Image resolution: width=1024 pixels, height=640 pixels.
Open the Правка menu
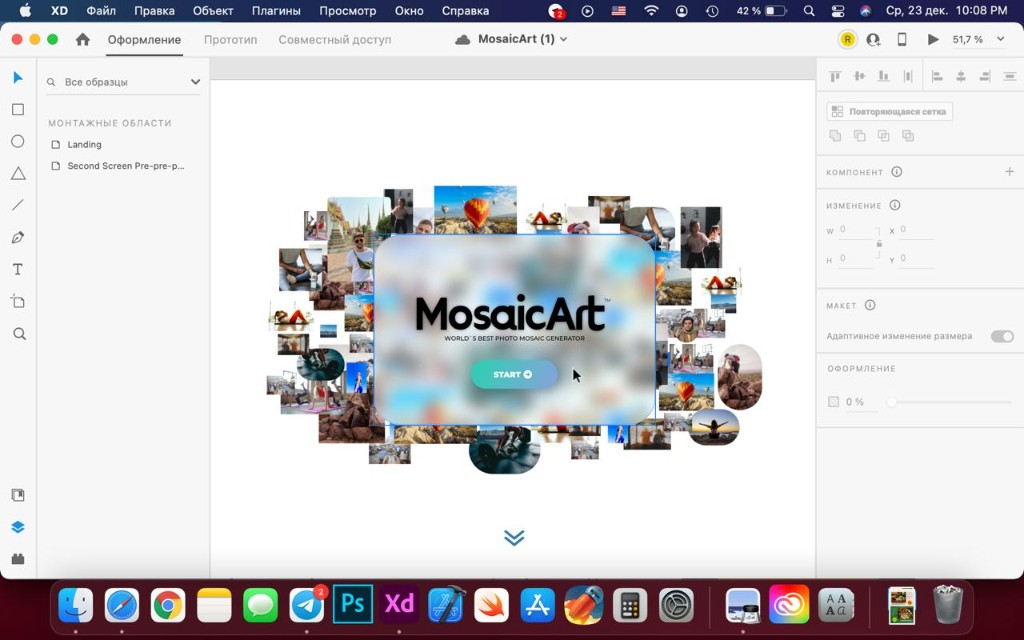tap(154, 10)
